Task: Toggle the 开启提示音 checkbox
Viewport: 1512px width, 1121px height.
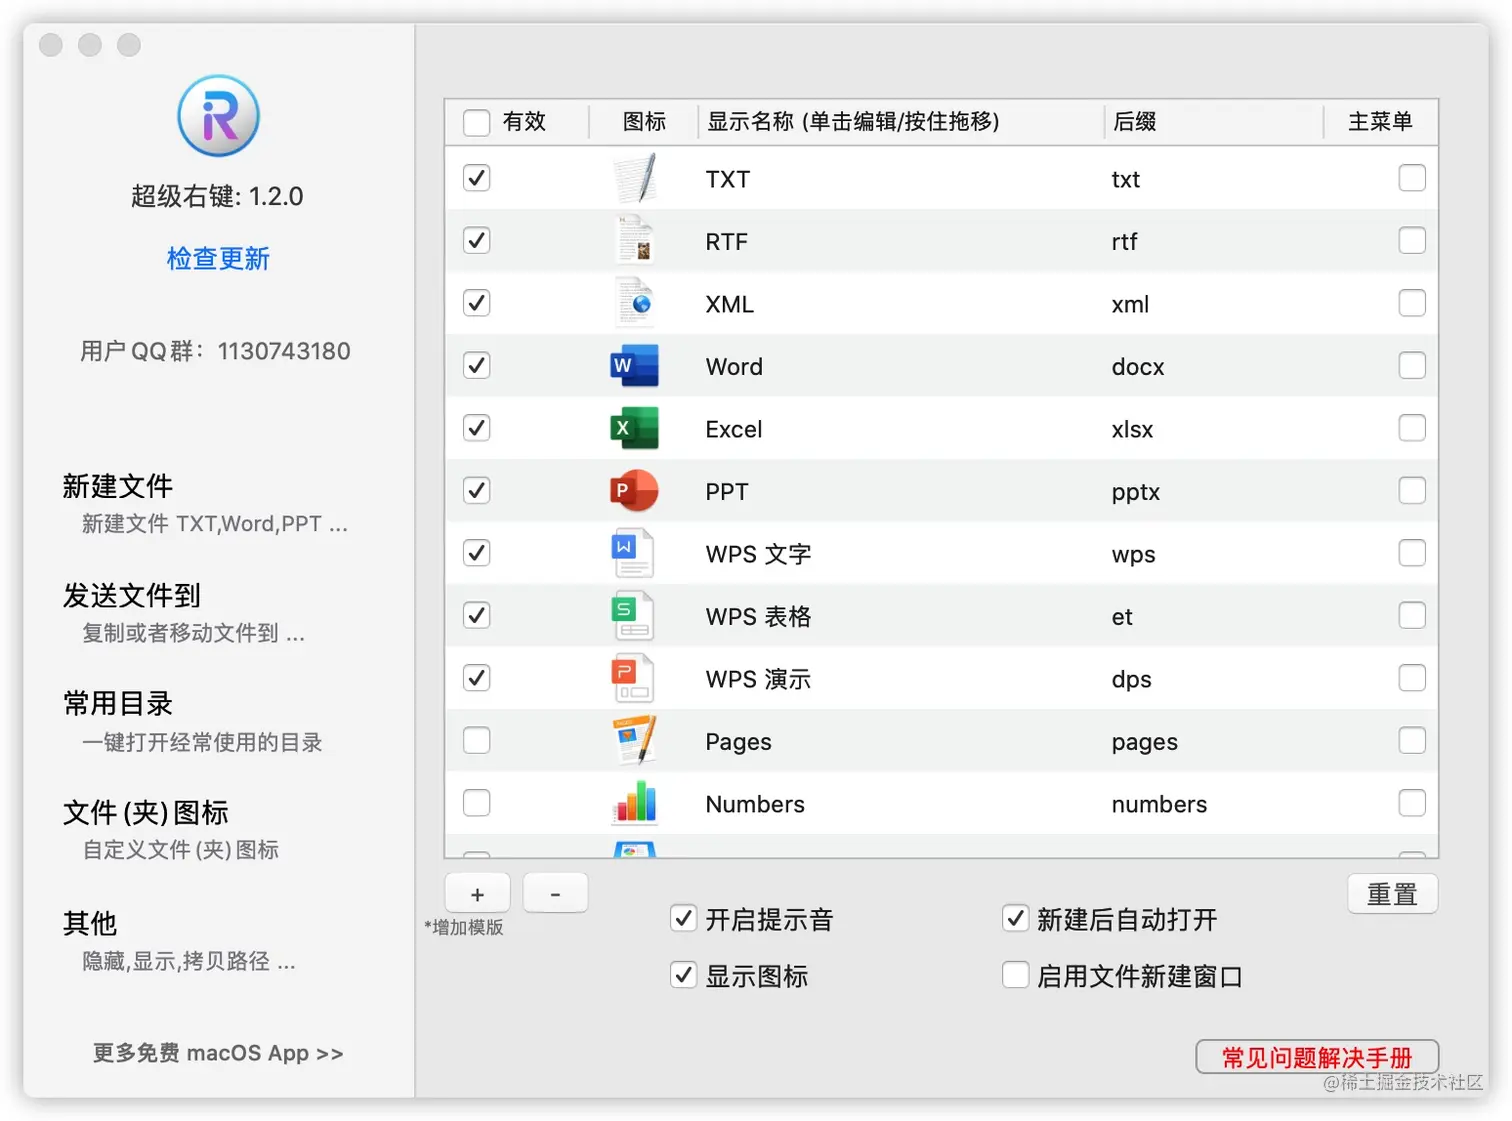Action: (683, 918)
